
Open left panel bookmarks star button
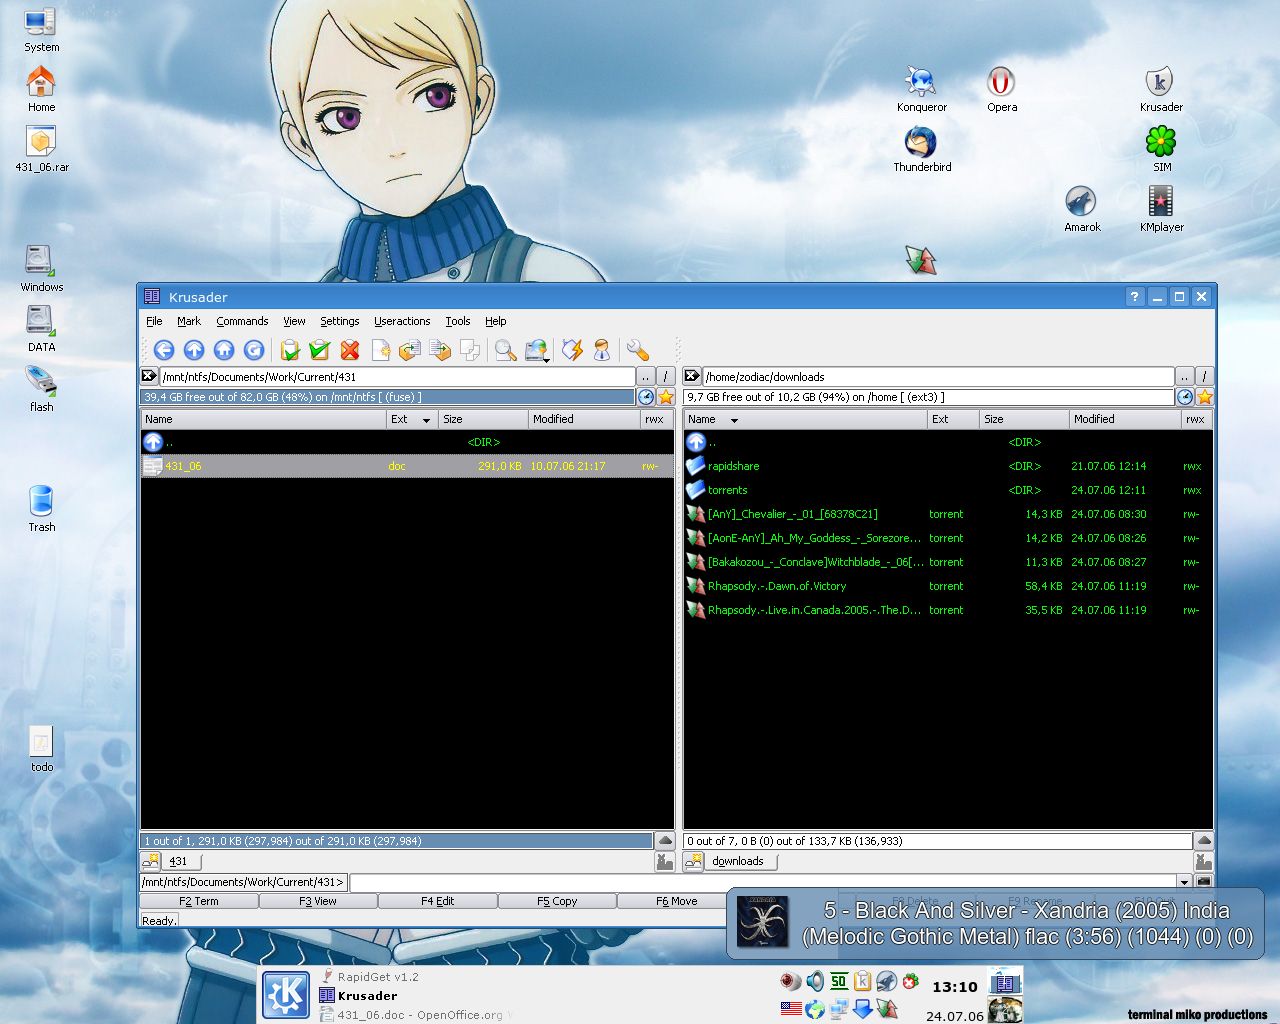click(x=665, y=397)
